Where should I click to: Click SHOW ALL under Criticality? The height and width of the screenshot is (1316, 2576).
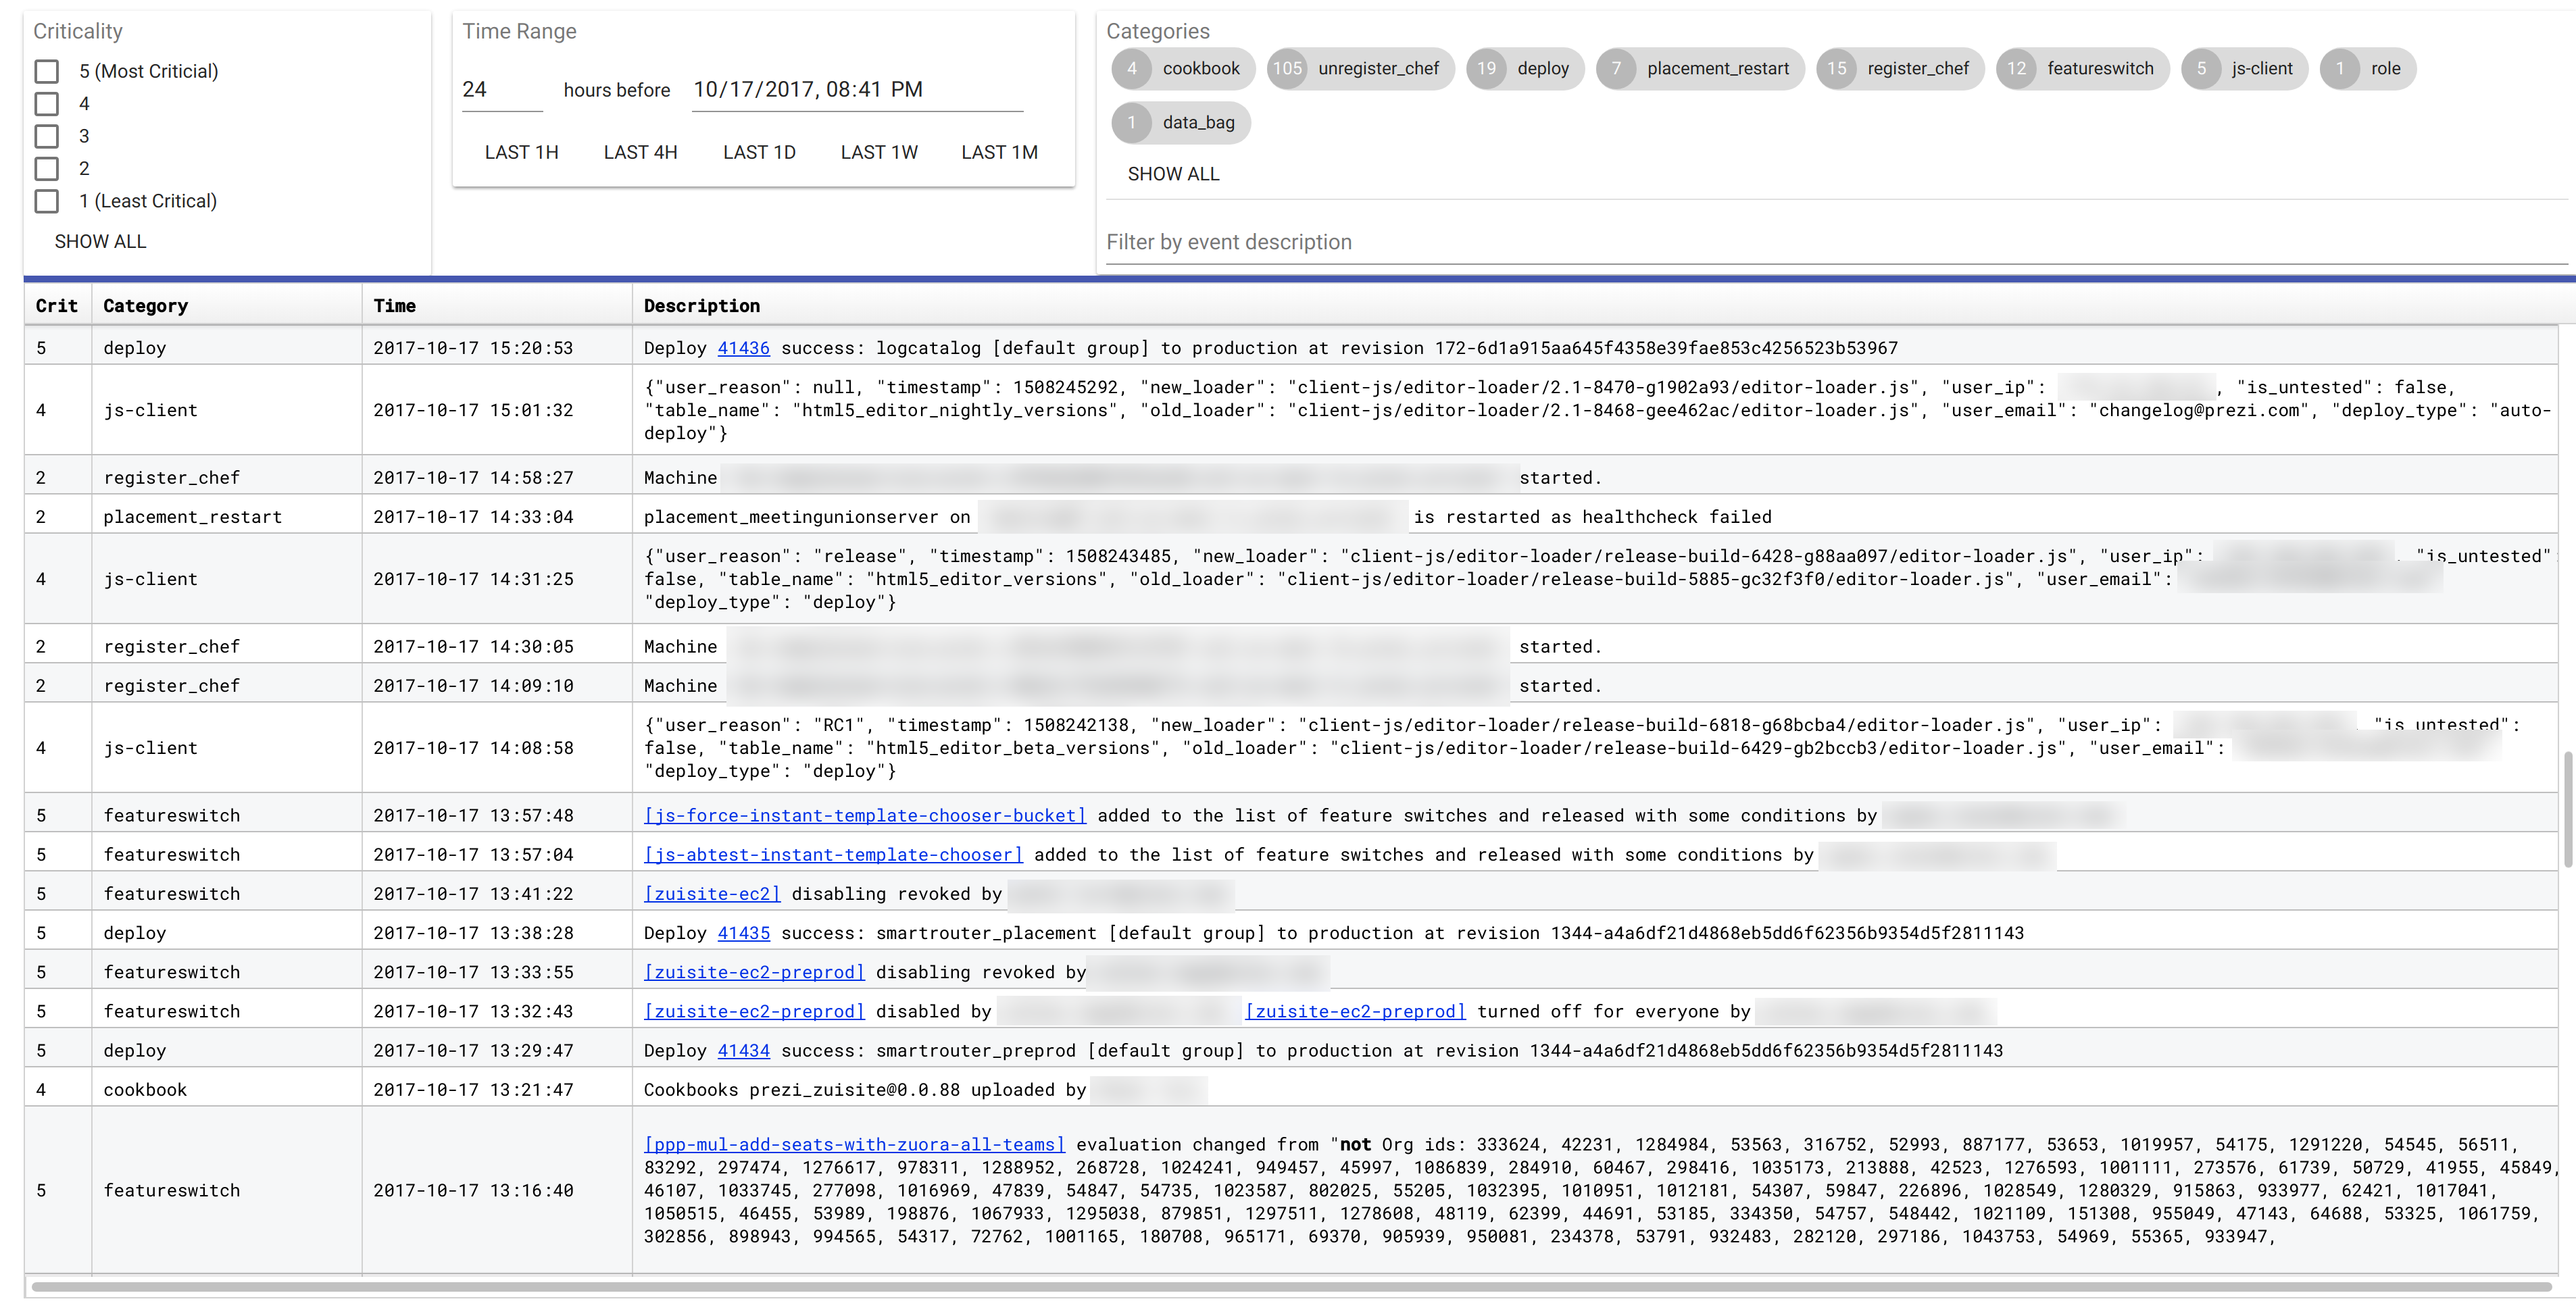click(x=100, y=242)
